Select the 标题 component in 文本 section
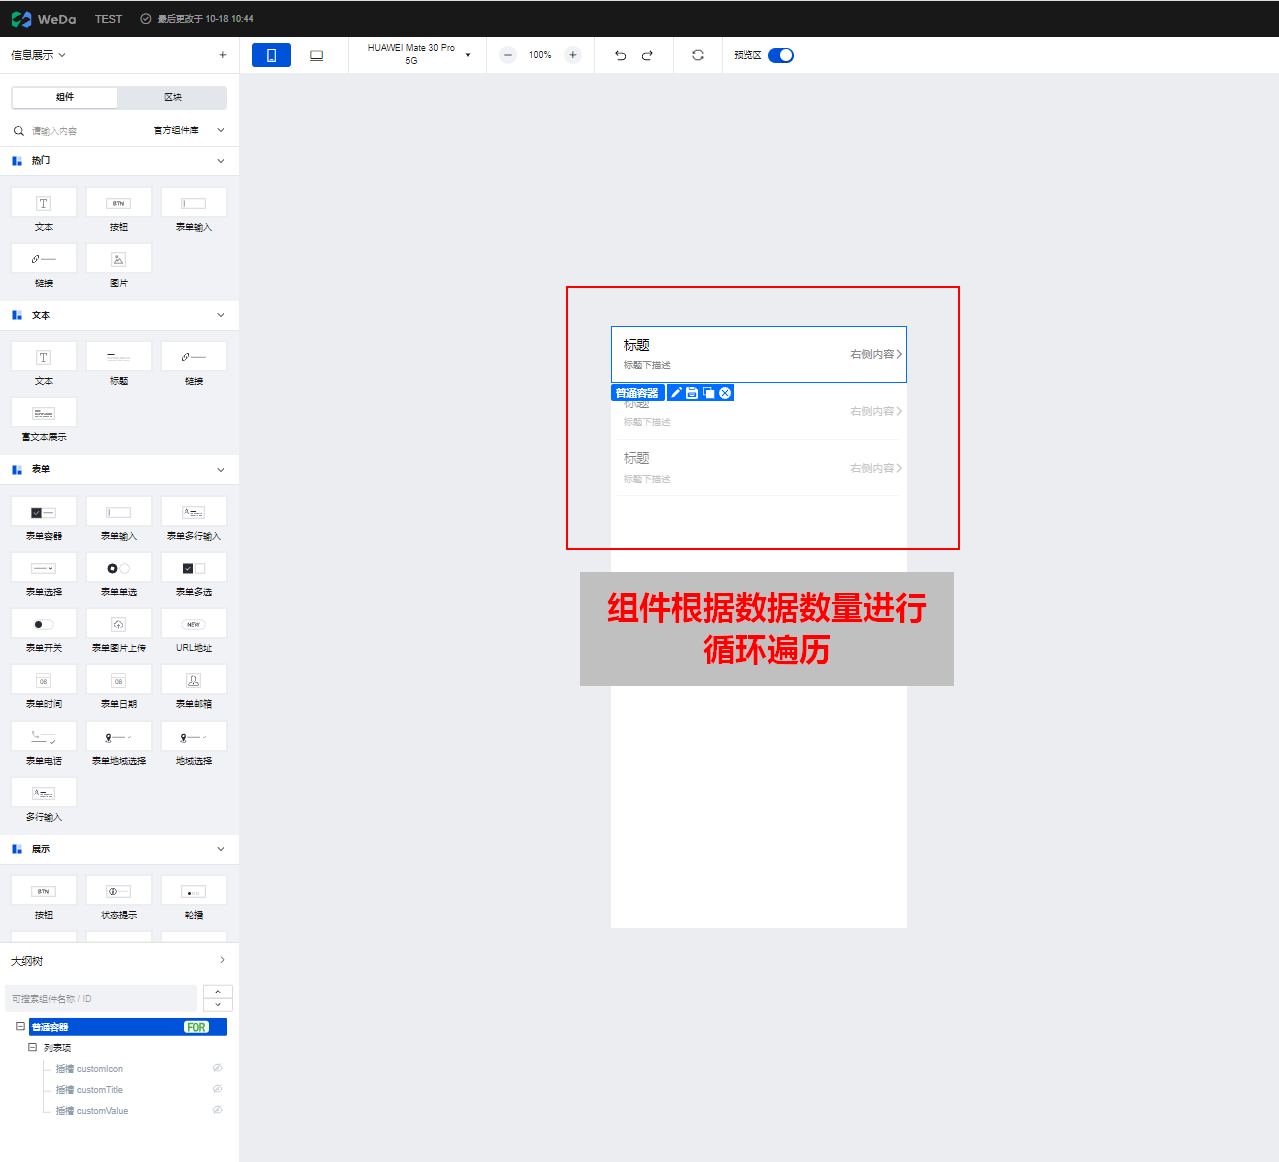Viewport: 1279px width, 1162px height. click(119, 364)
